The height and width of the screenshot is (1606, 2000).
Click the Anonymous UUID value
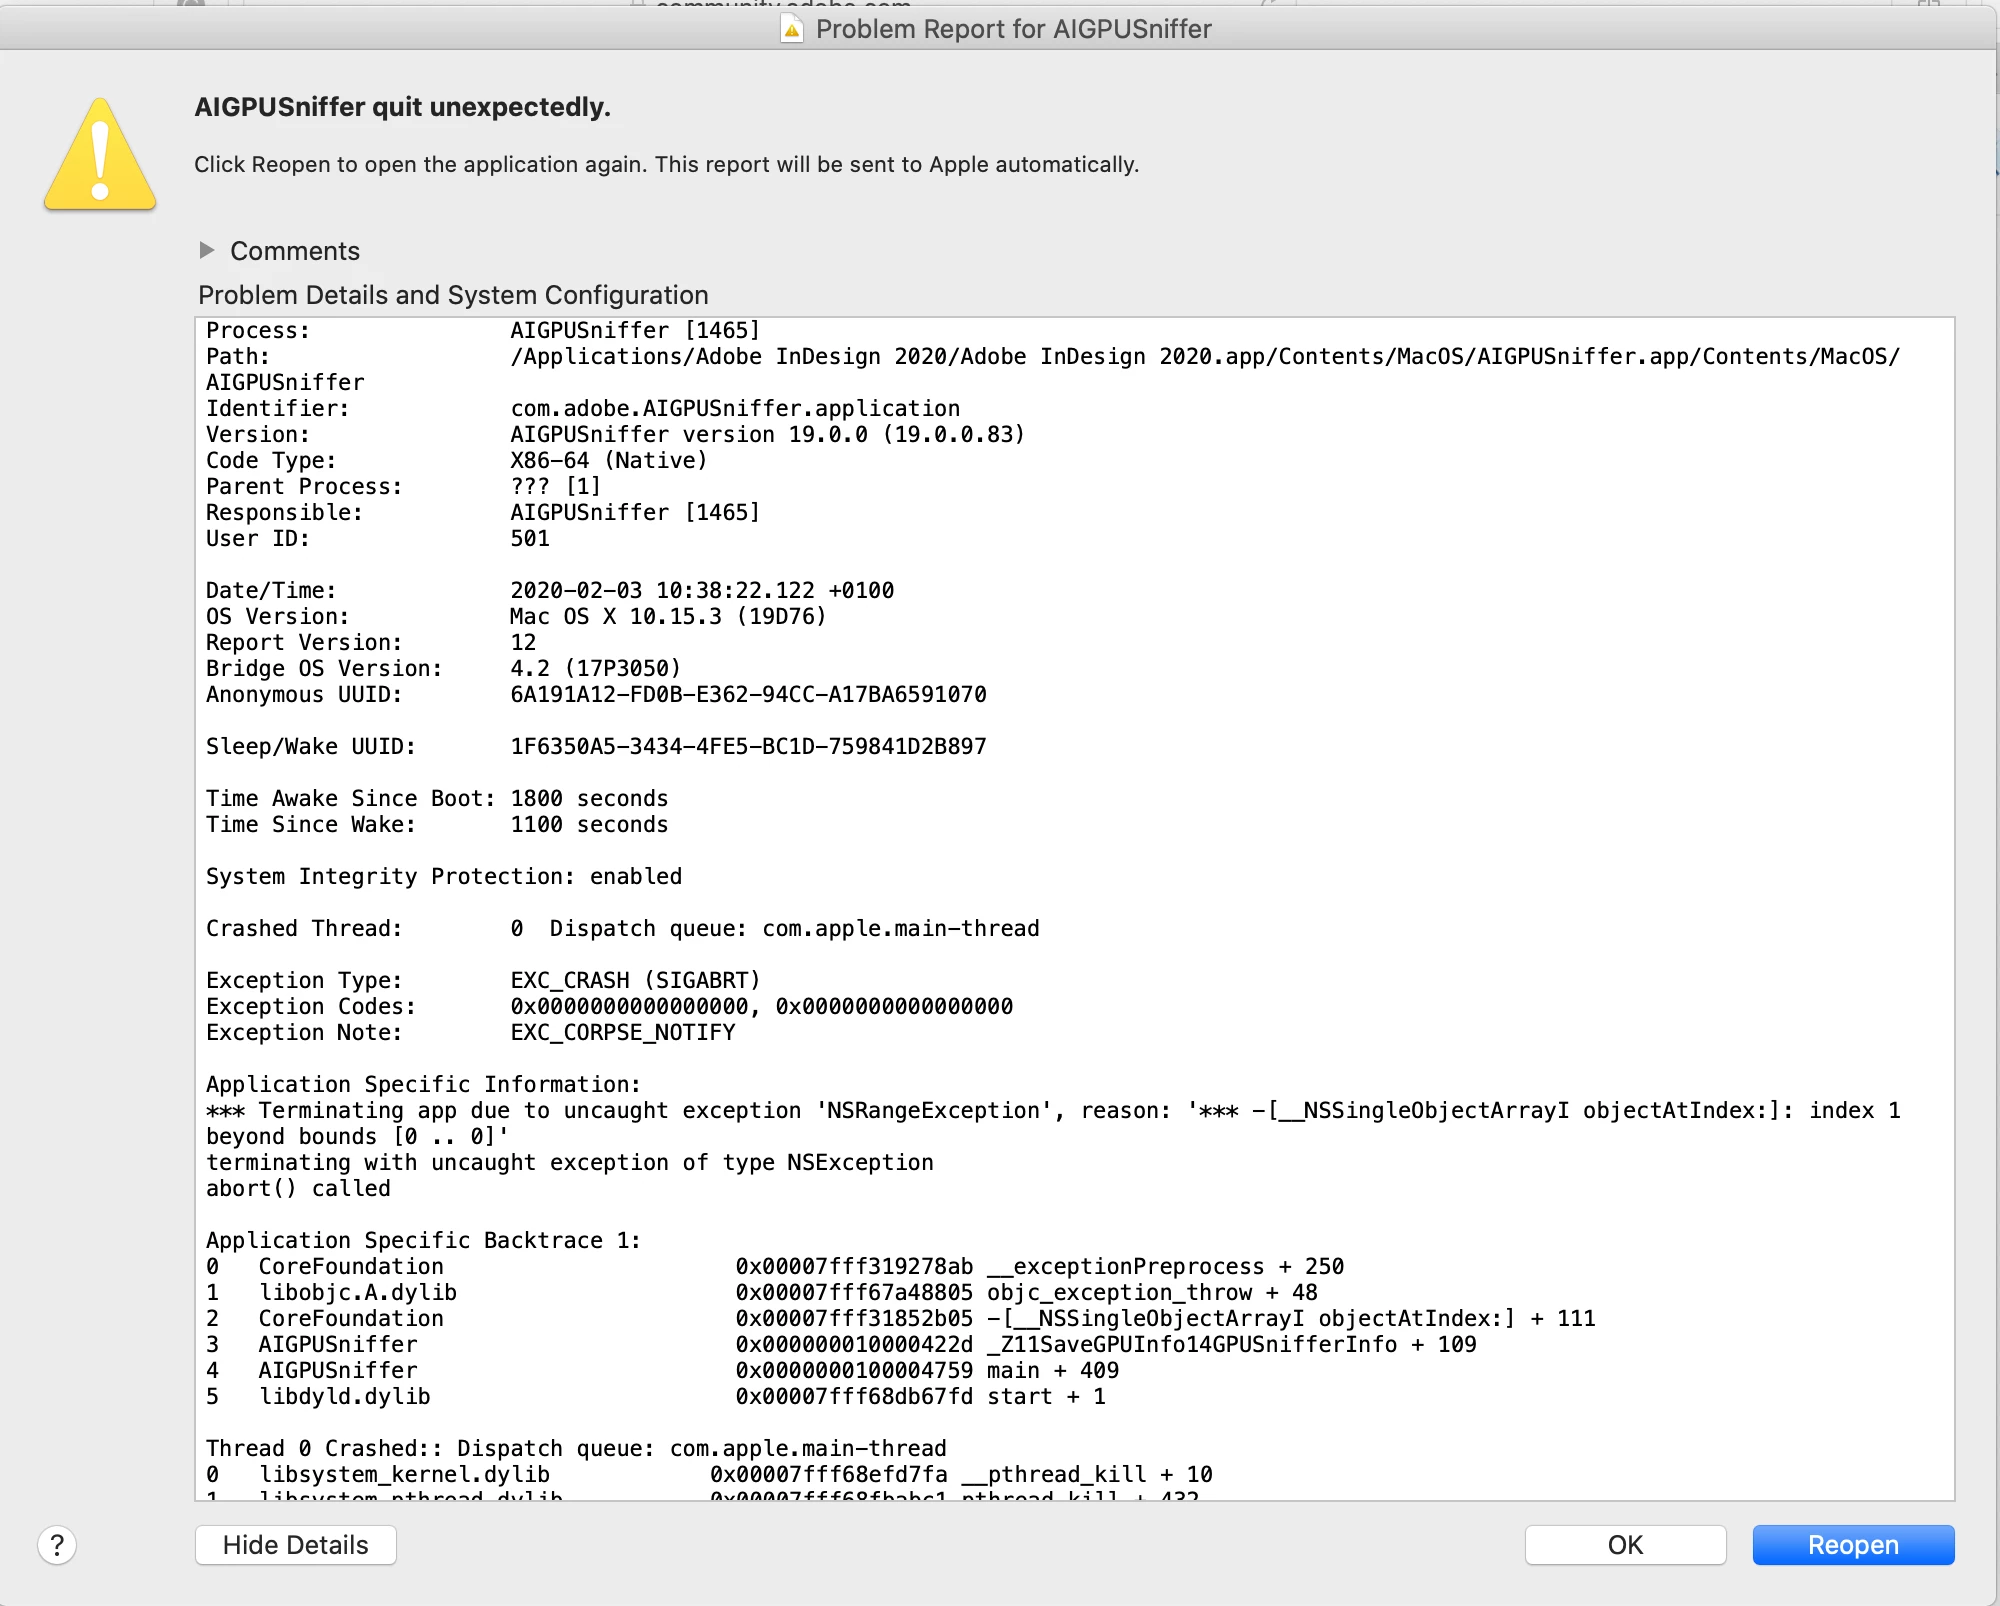[x=748, y=695]
